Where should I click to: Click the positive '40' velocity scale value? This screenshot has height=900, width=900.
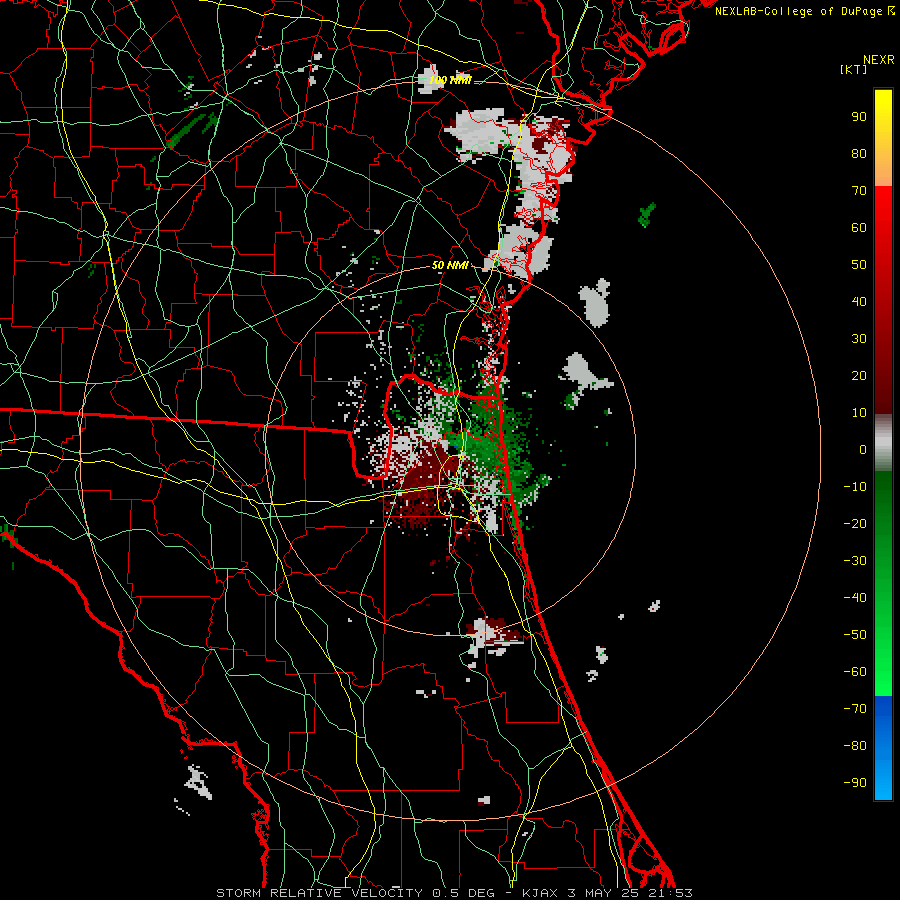859,302
